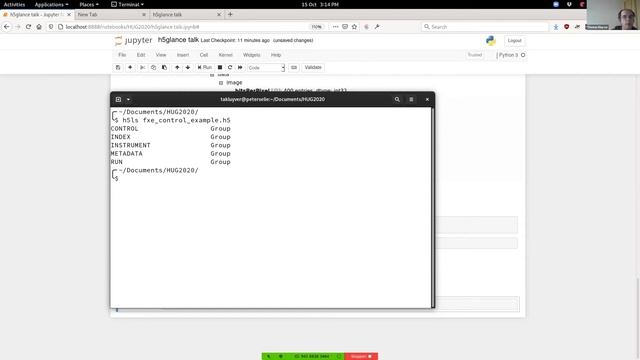Open the Places menu in top bar

pos(89,4)
